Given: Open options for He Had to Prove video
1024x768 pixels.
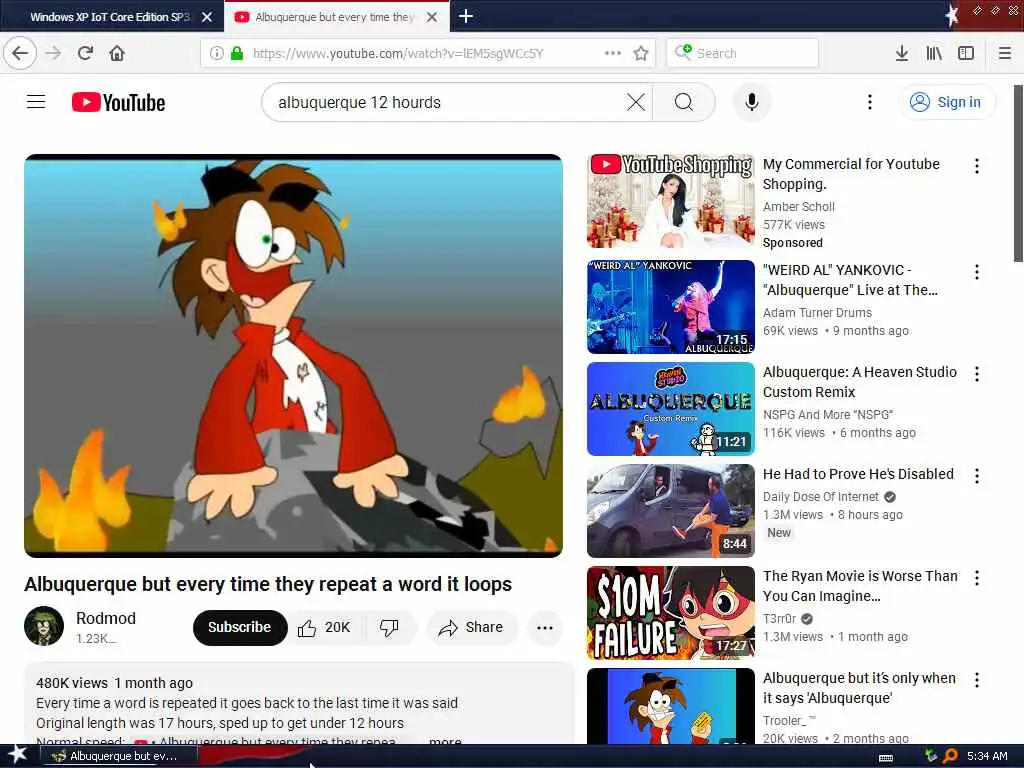Looking at the screenshot, I should [976, 475].
